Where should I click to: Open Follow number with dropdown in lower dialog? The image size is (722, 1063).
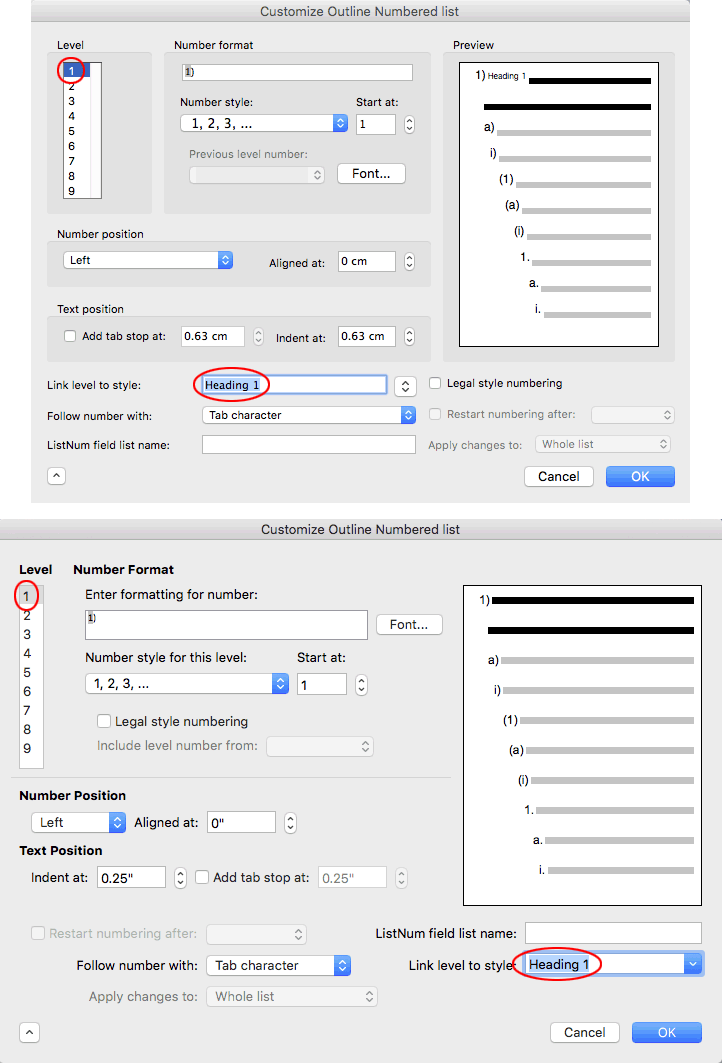[279, 965]
